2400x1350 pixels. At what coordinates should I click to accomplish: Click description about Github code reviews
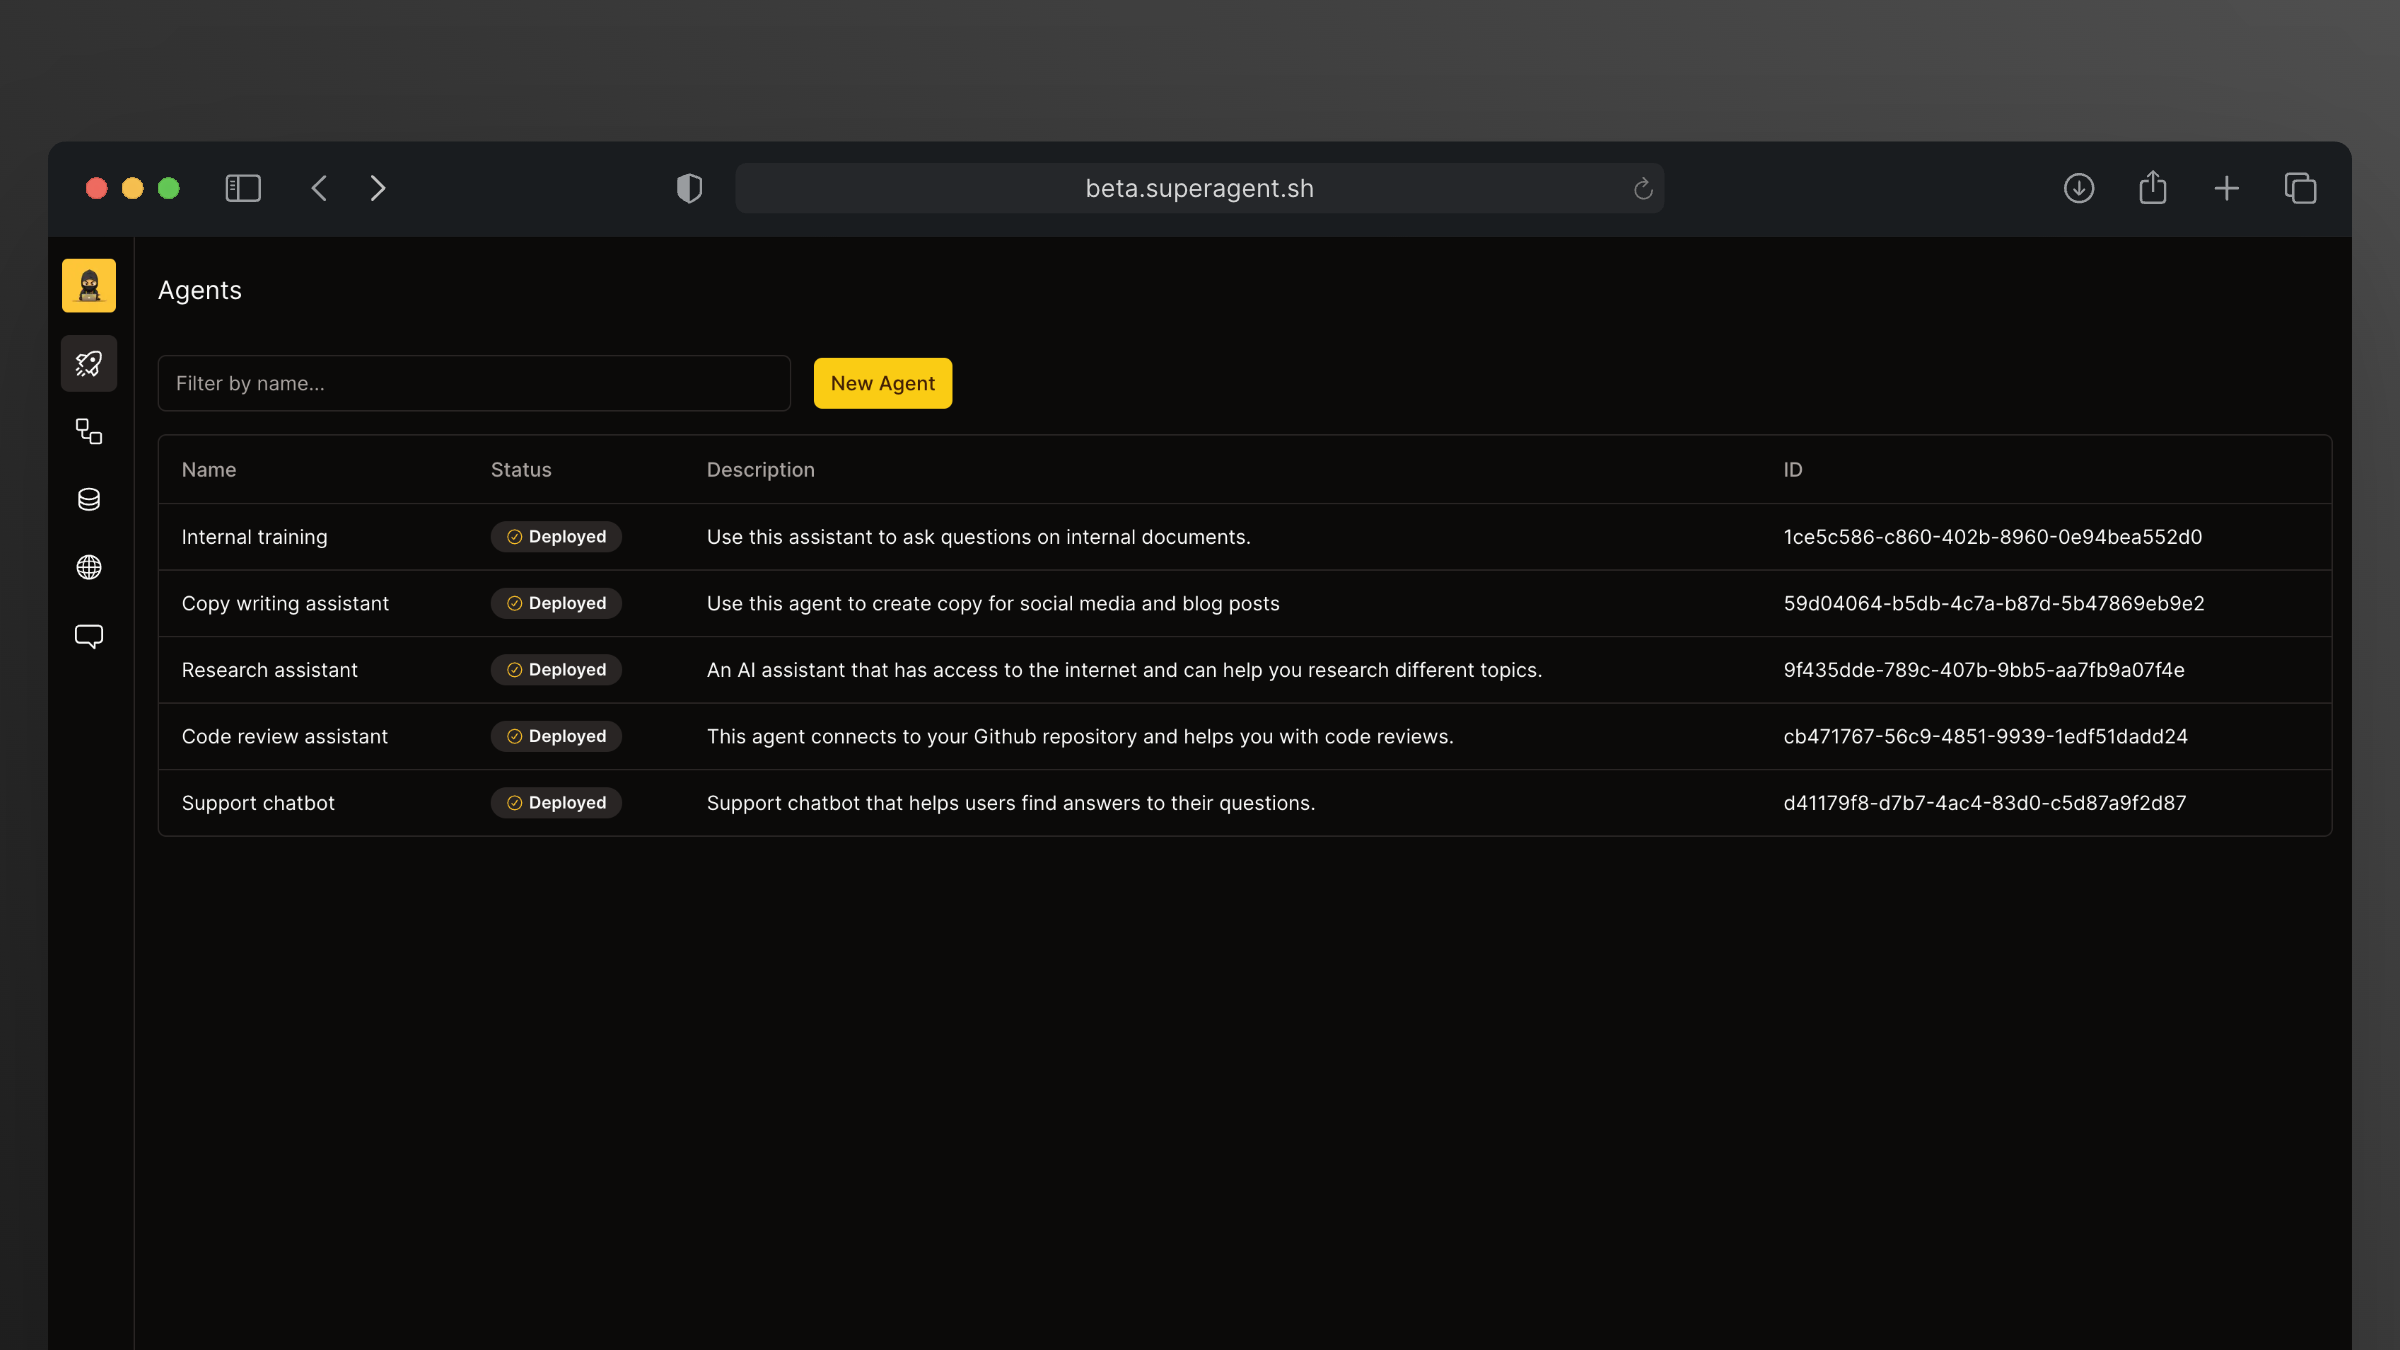pos(1080,736)
